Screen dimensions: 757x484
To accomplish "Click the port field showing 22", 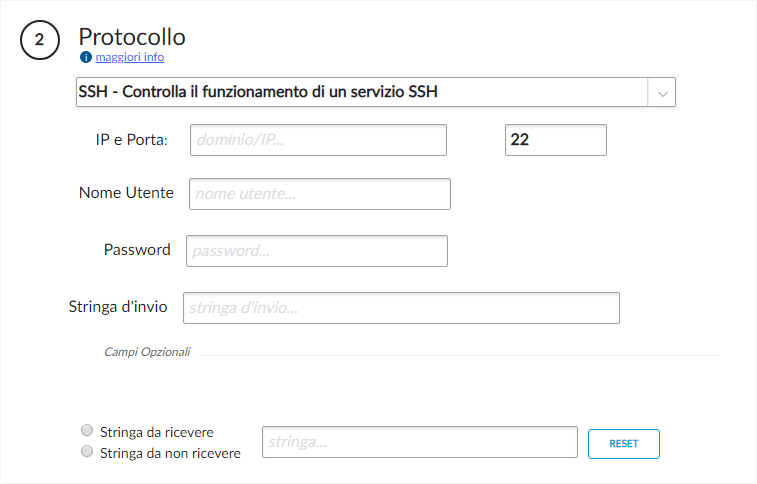I will click(x=555, y=140).
